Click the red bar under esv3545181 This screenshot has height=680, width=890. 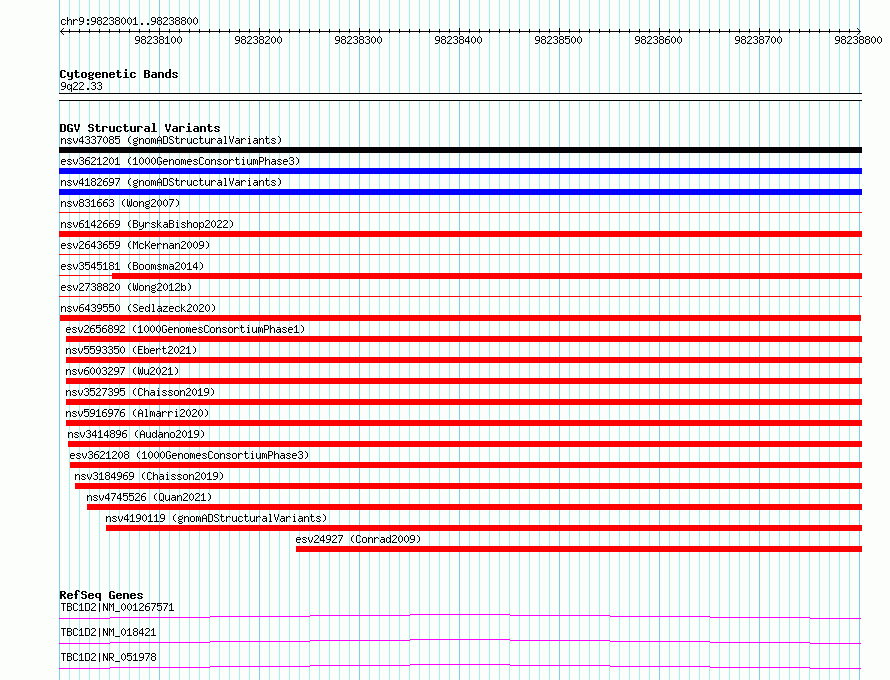click(487, 276)
